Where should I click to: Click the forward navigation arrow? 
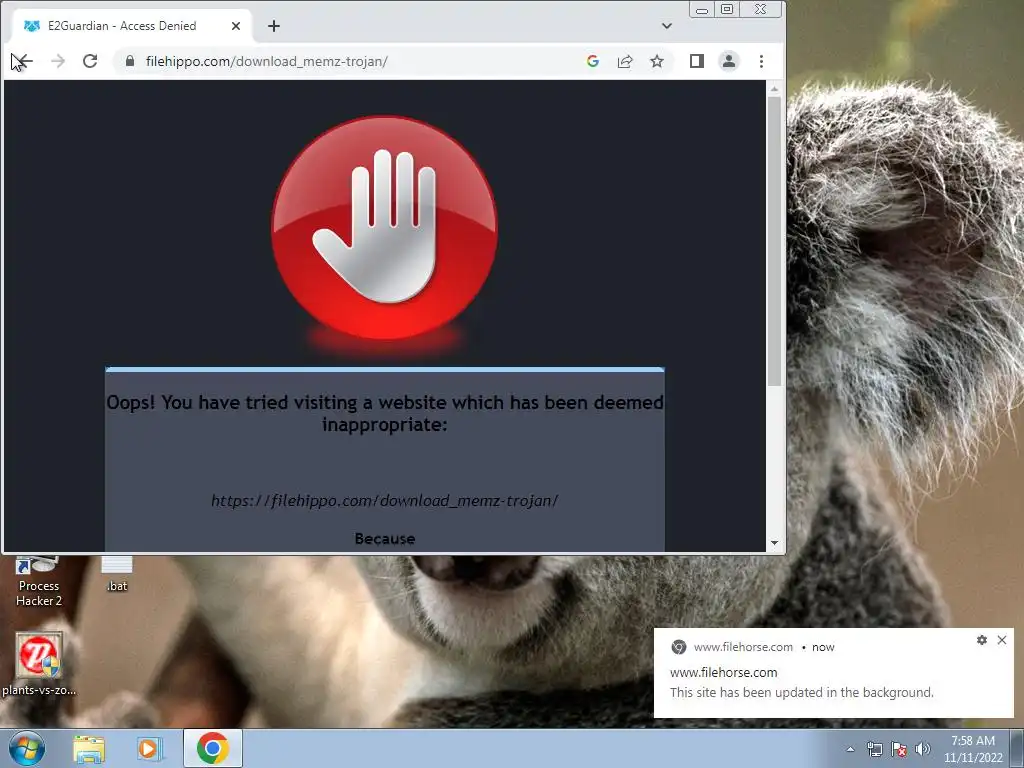pos(57,61)
